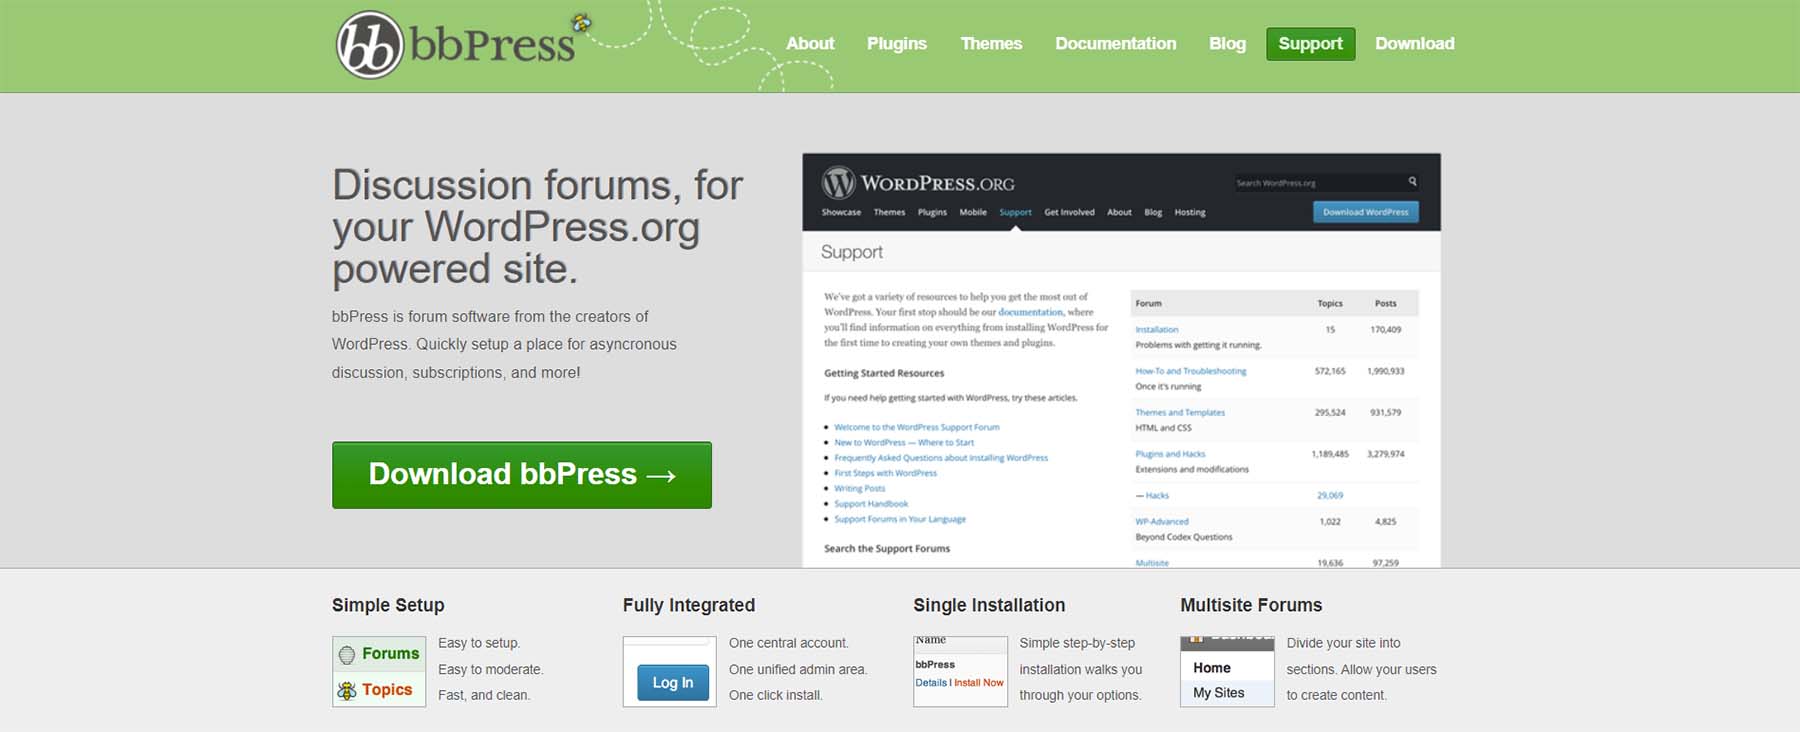The image size is (1800, 732).
Task: Visit the Blog navigation link
Action: (x=1227, y=44)
